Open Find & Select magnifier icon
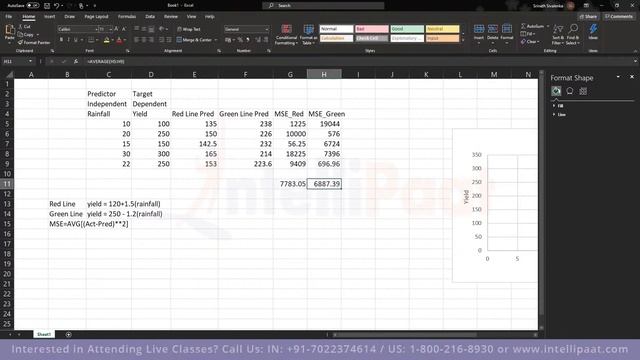 (573, 29)
